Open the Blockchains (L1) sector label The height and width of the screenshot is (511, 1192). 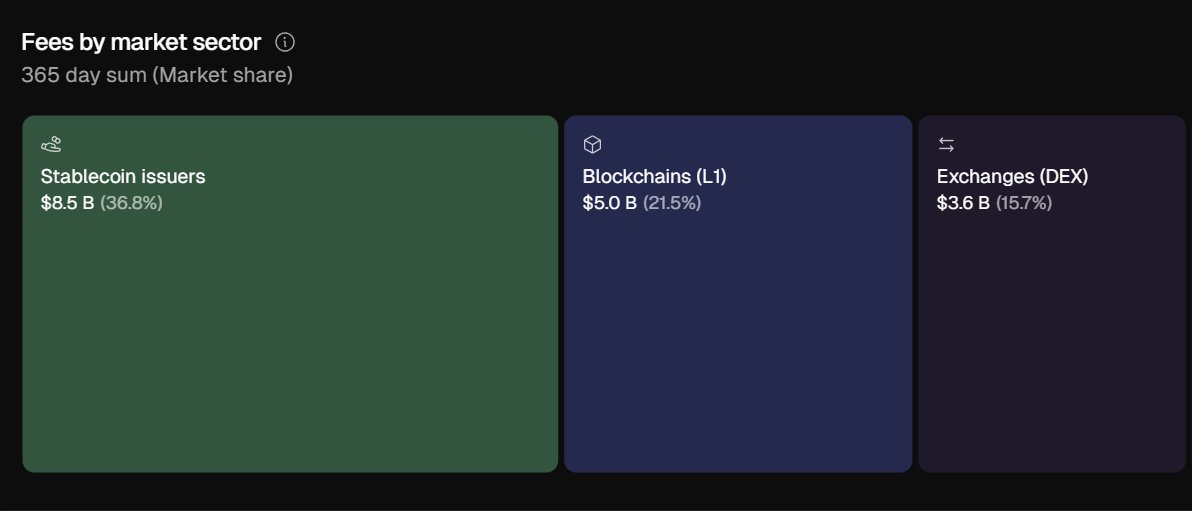point(654,177)
